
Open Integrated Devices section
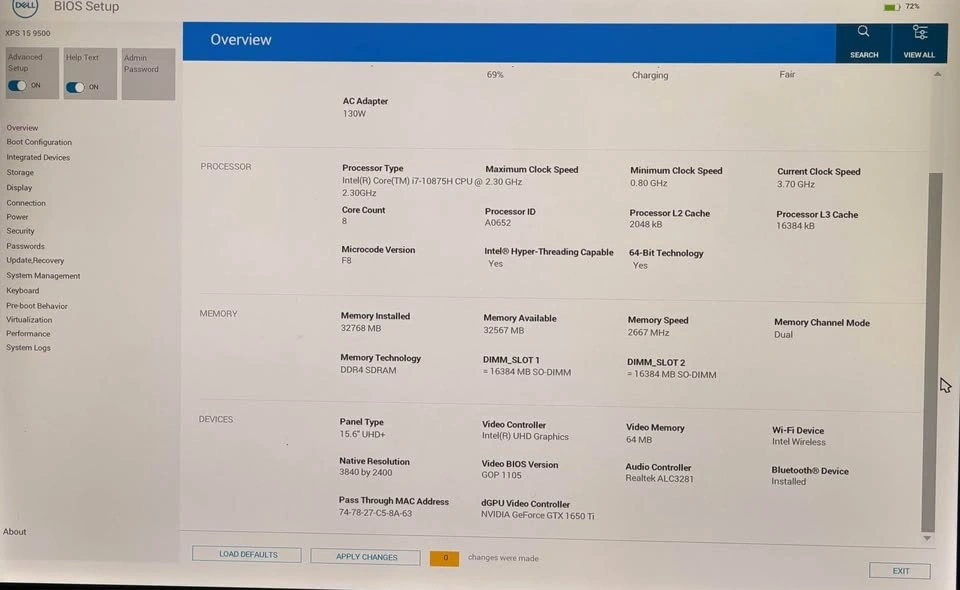click(38, 157)
